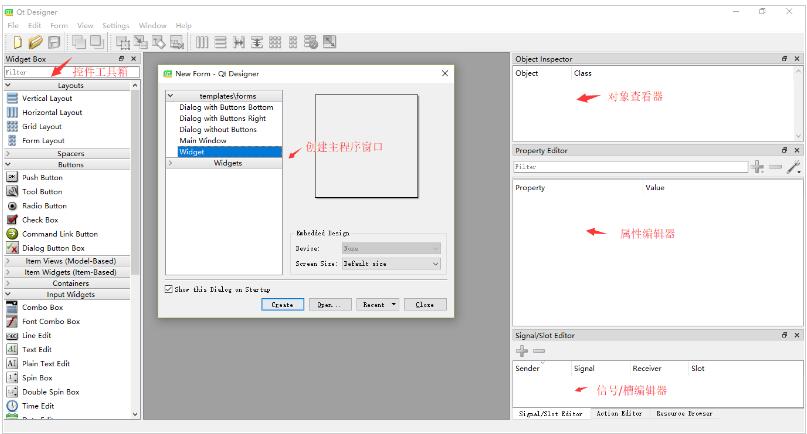Screen dimensions: 807x434
Task: Select Dialog without Buttons template
Action: point(218,129)
